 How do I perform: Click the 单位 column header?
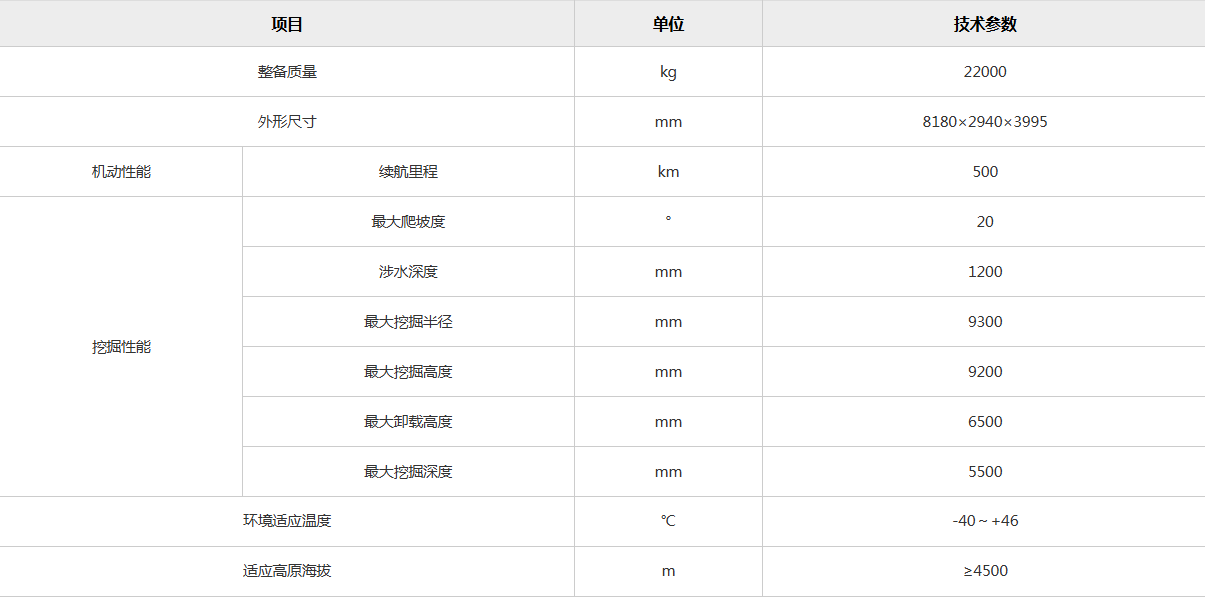click(x=668, y=24)
